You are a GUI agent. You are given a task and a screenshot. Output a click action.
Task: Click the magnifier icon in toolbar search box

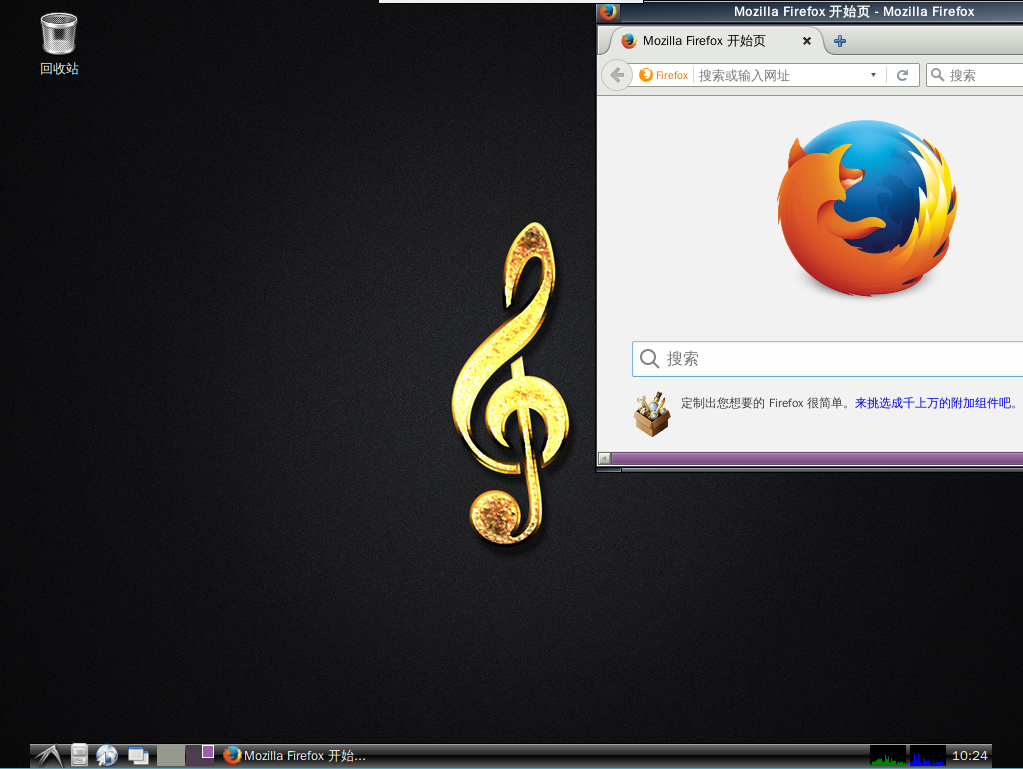click(938, 75)
